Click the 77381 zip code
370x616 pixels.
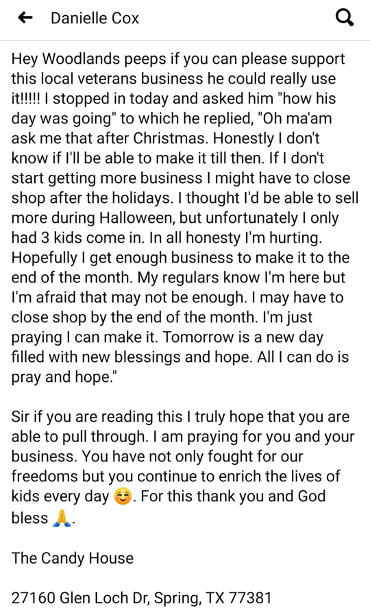[x=250, y=598]
